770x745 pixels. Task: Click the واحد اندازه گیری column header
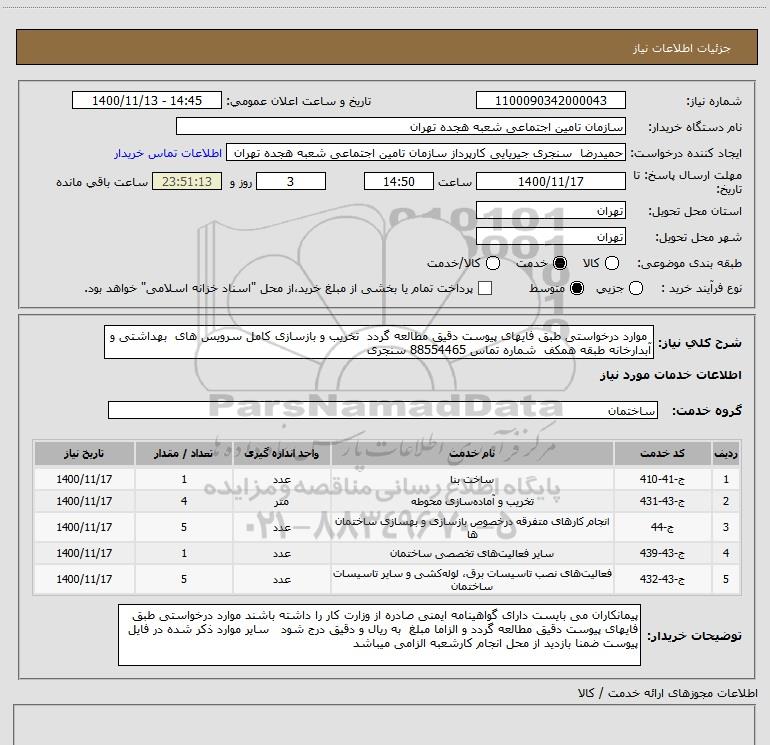(281, 453)
